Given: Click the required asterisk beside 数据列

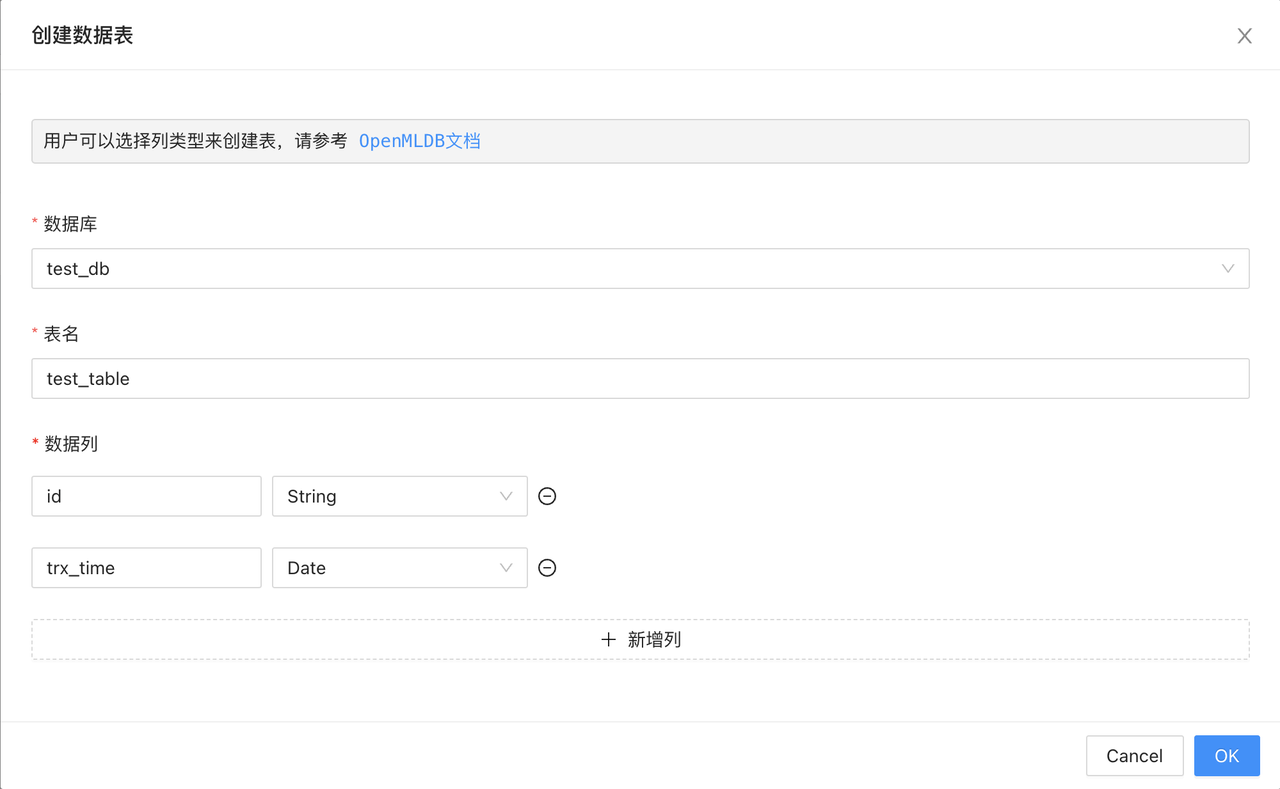Looking at the screenshot, I should pos(37,444).
